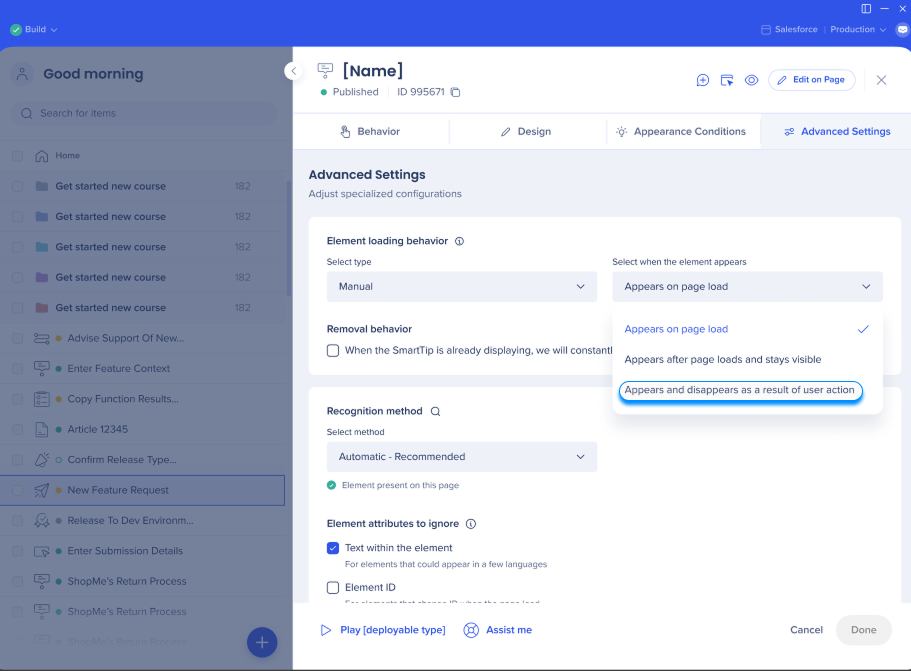Viewport: 911px width, 671px height.
Task: Click the Advise Support Of New icon
Action: pyautogui.click(x=42, y=338)
